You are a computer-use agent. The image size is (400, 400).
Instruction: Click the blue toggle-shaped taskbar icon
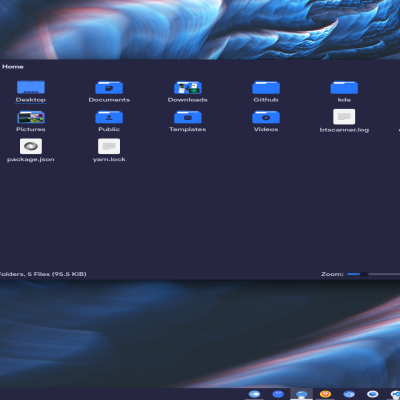254,394
